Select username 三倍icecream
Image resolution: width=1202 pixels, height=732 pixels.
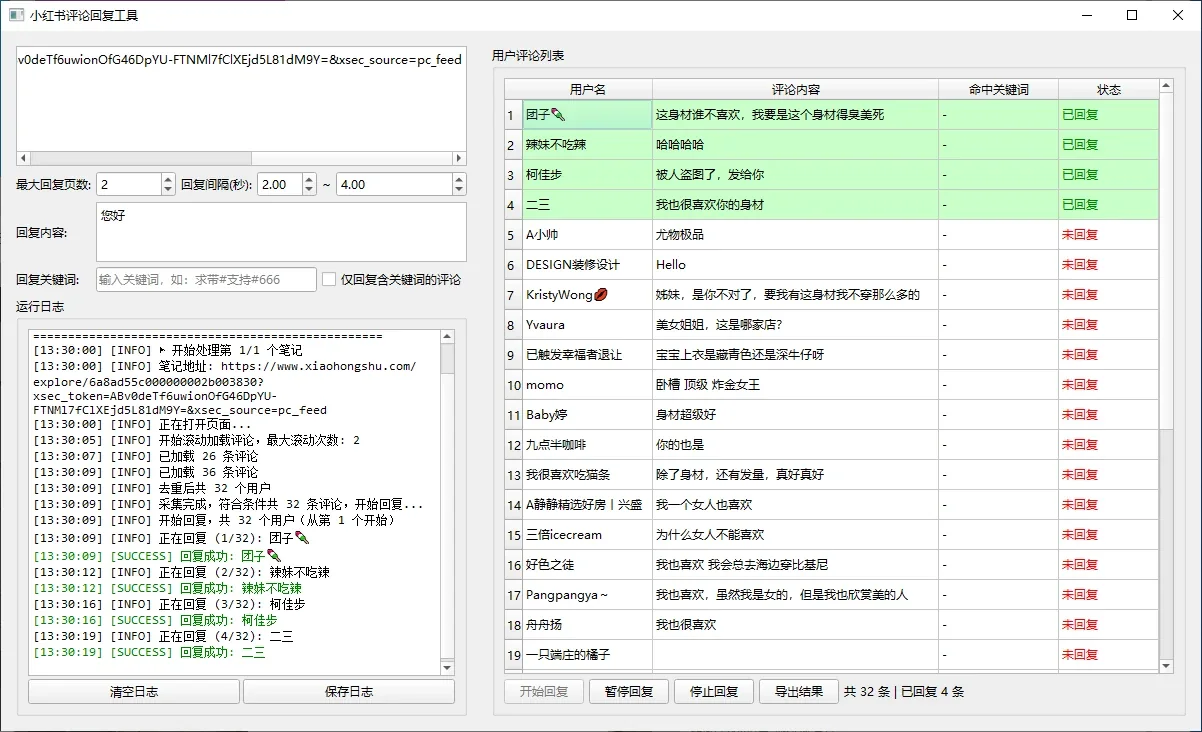(x=588, y=535)
